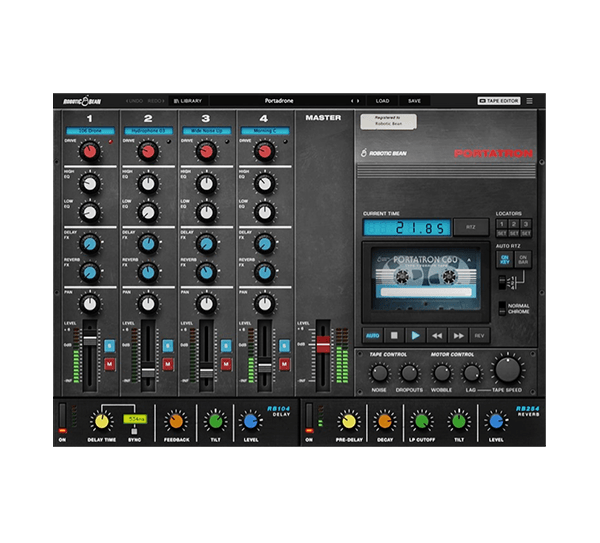Open track 4 tape selector 'Morning C'
The image size is (600, 543).
click(x=265, y=131)
